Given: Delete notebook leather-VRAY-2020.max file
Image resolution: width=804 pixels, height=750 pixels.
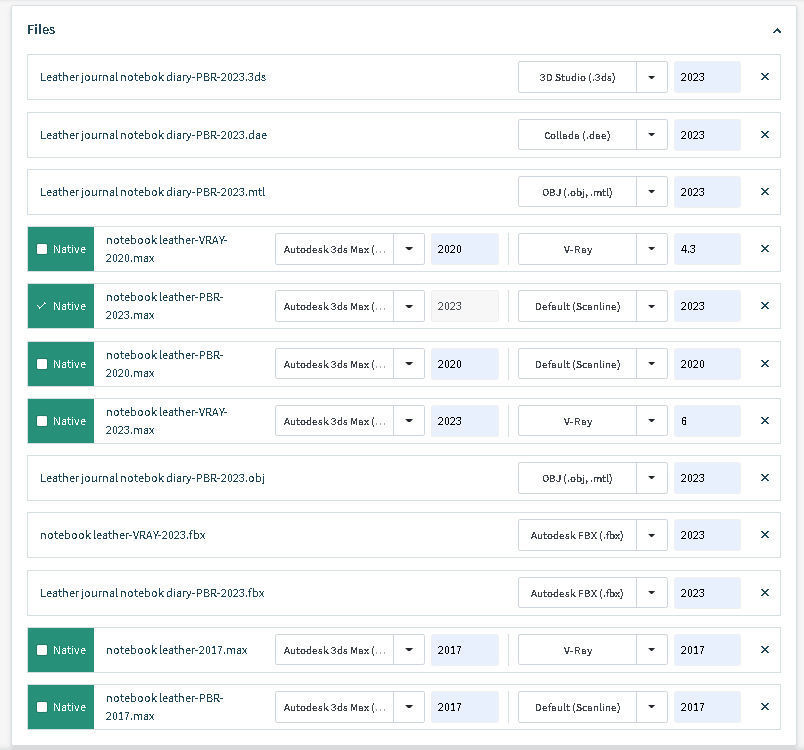Looking at the screenshot, I should coord(765,249).
